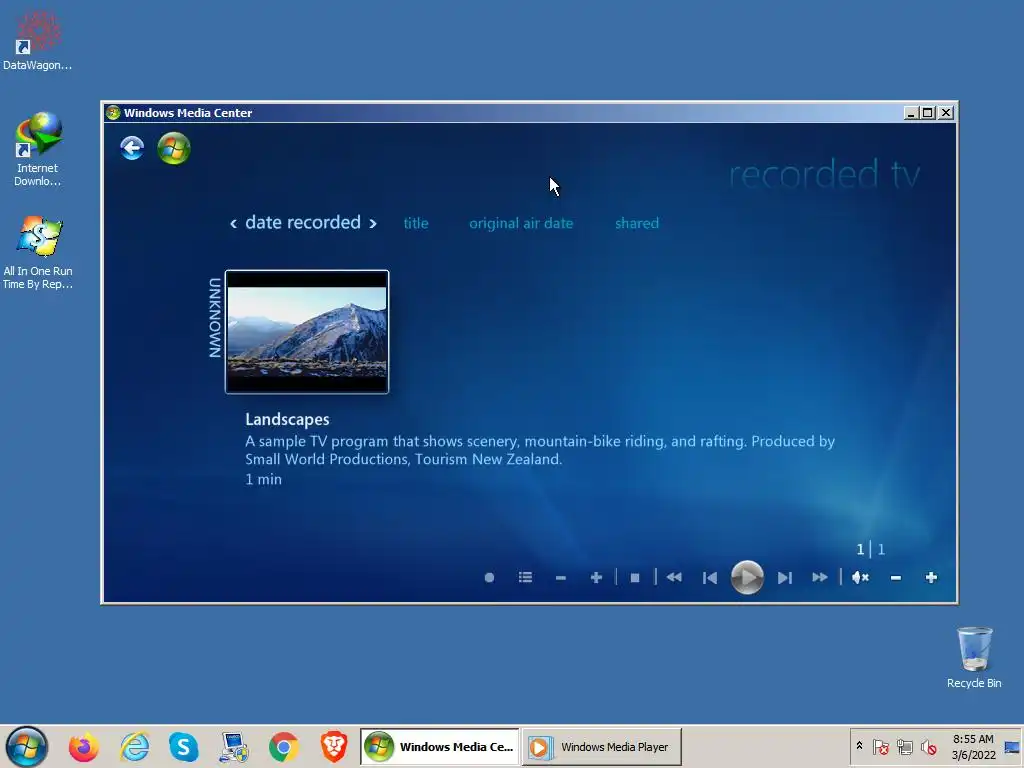Switch to Windows Media Center taskbar button
The height and width of the screenshot is (768, 1024).
pyautogui.click(x=440, y=746)
